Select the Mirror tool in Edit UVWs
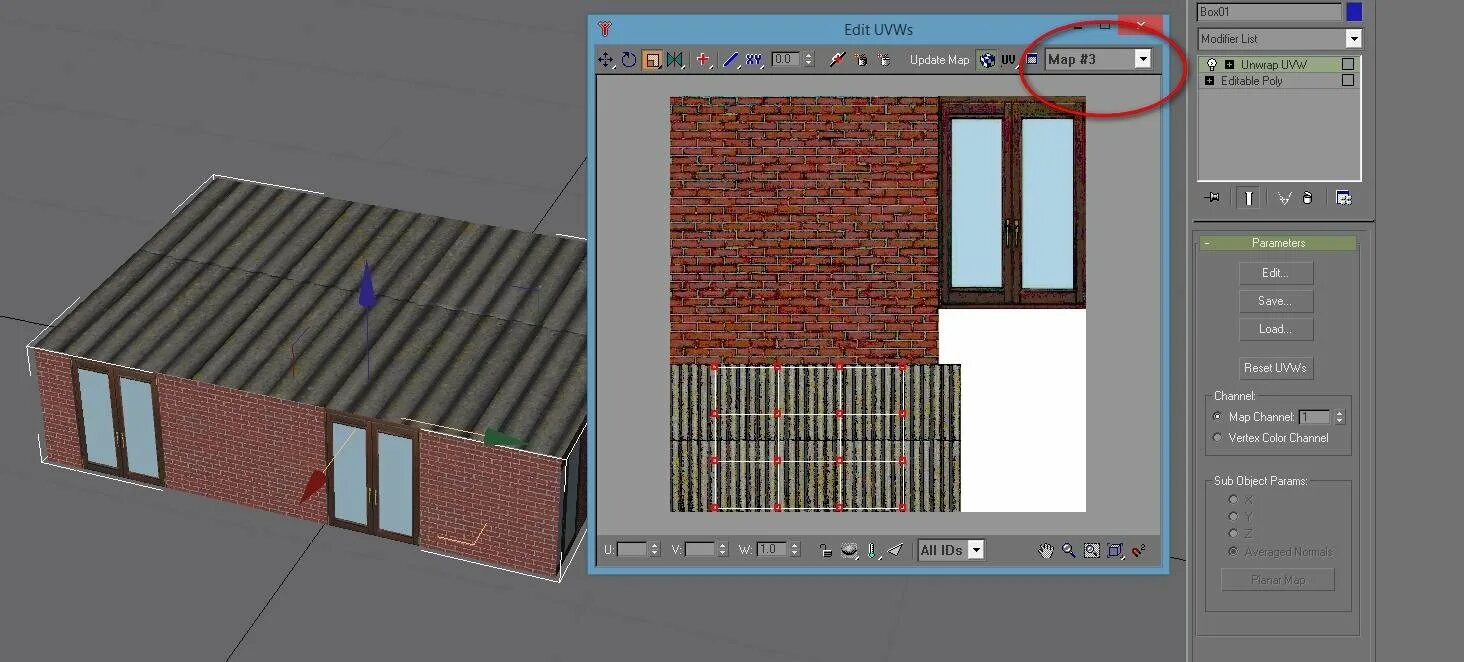The width and height of the screenshot is (1464, 662). pyautogui.click(x=675, y=60)
